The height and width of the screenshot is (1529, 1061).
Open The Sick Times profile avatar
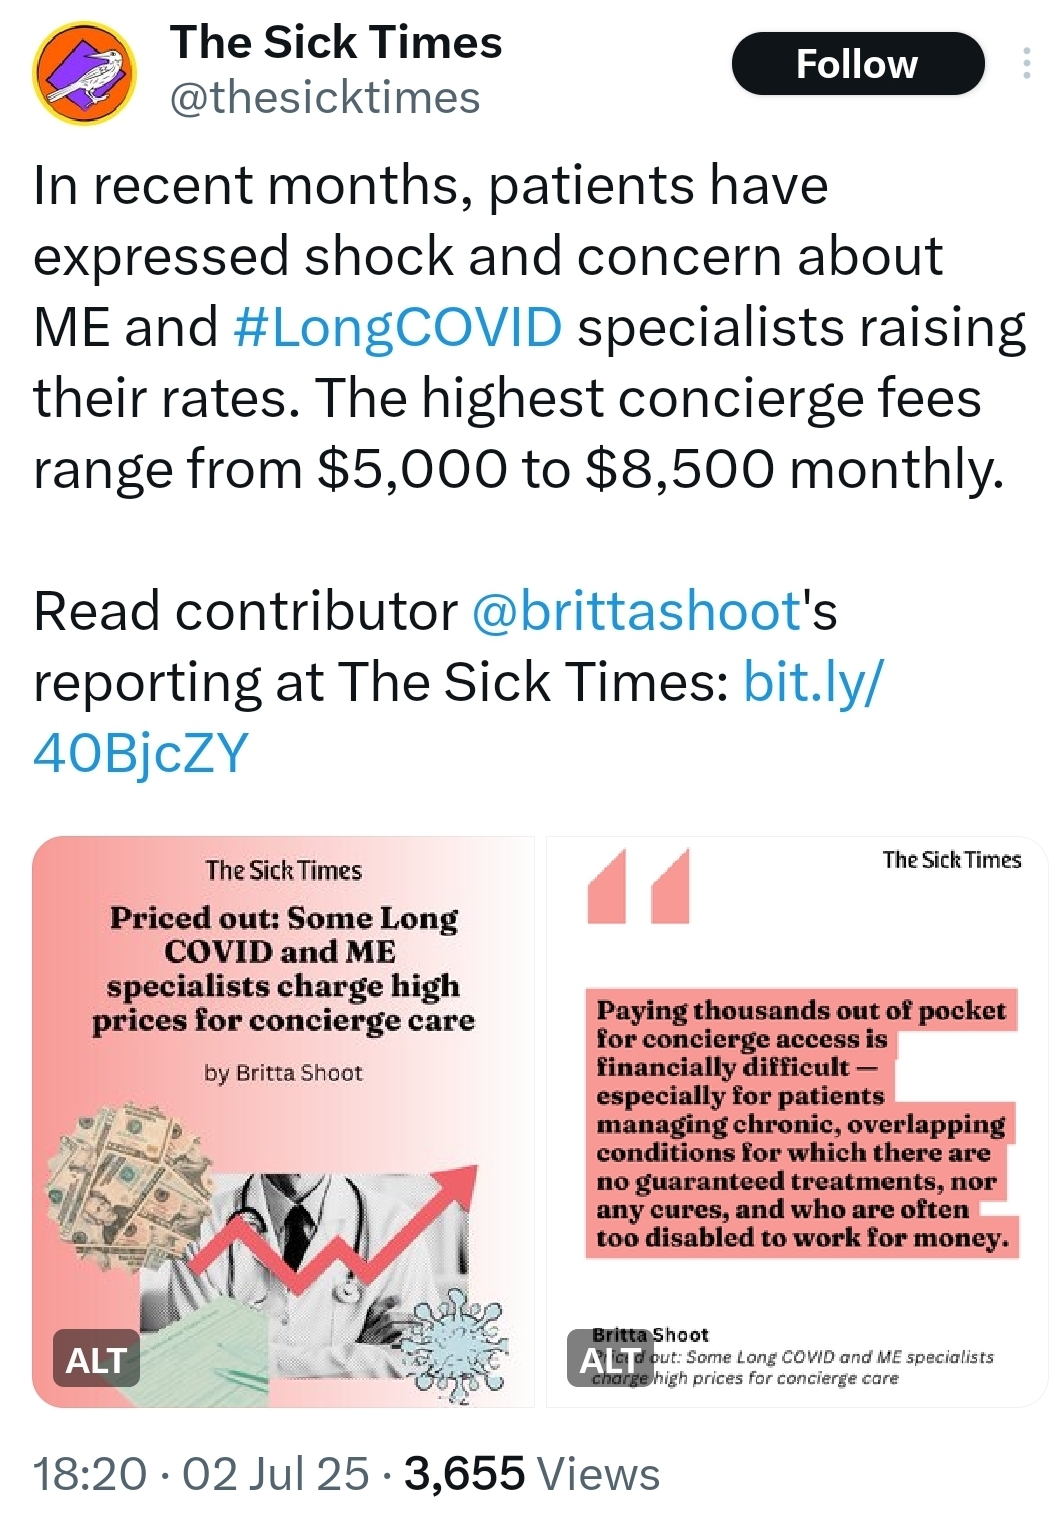pos(84,72)
